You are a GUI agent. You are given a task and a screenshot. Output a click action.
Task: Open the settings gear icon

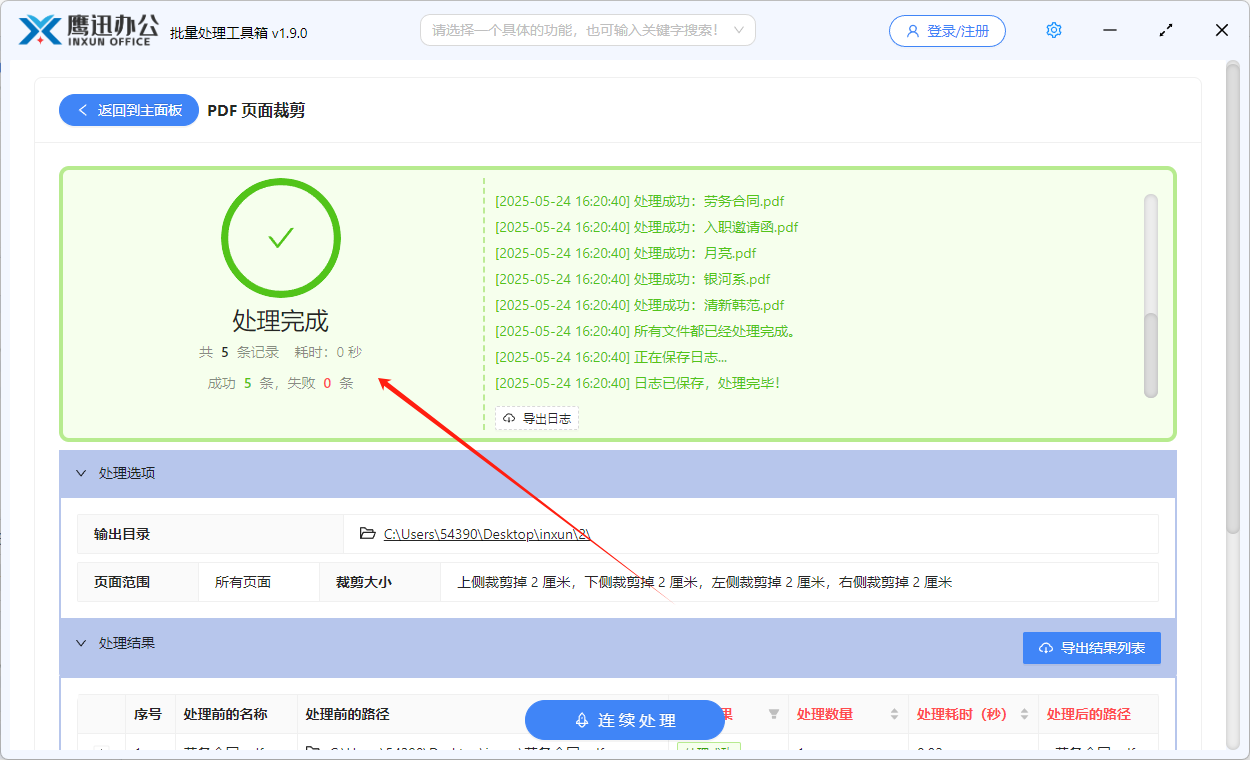coord(1053,30)
